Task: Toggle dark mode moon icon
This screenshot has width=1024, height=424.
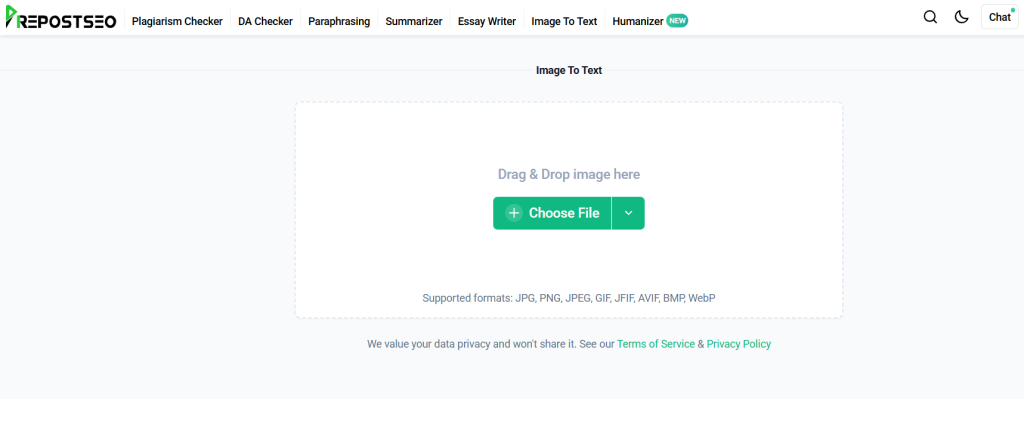Action: pos(961,17)
